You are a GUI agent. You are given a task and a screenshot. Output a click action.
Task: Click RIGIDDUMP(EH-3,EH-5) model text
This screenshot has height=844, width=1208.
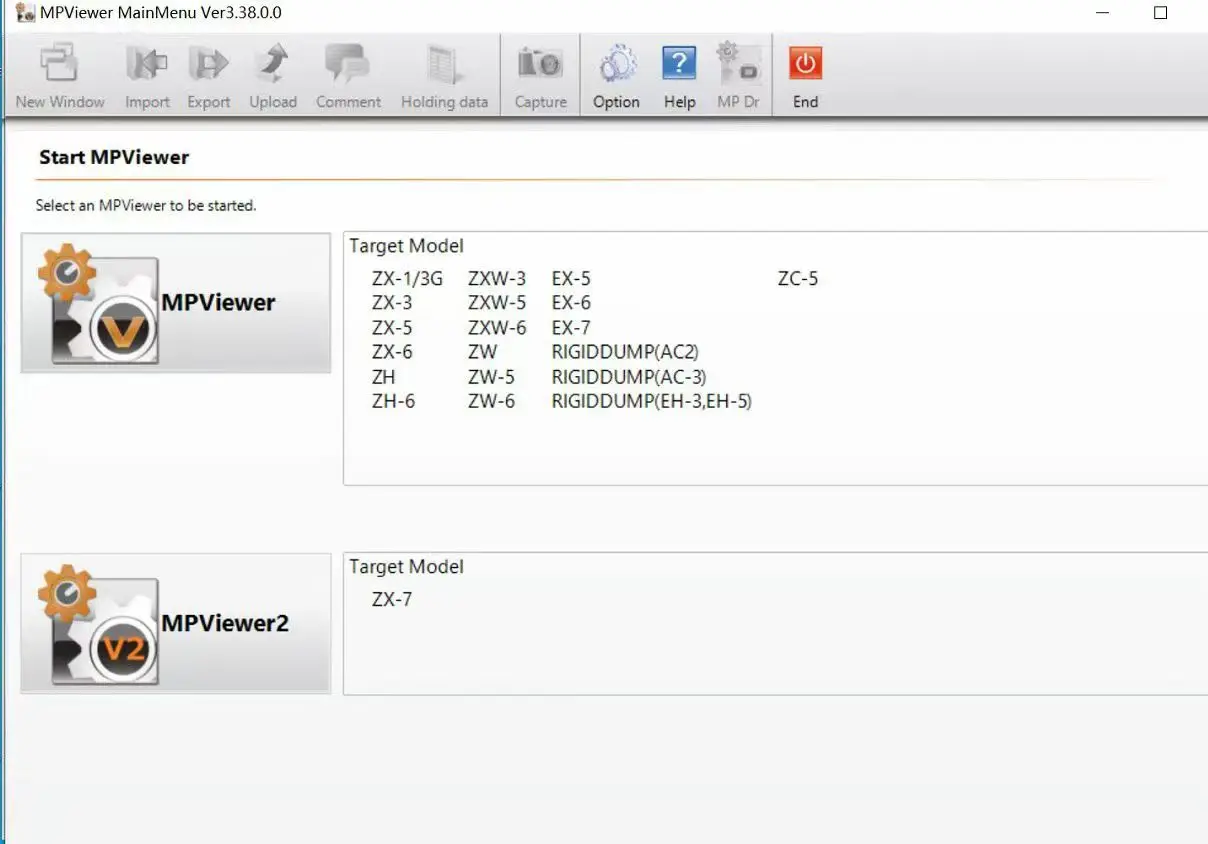coord(651,401)
